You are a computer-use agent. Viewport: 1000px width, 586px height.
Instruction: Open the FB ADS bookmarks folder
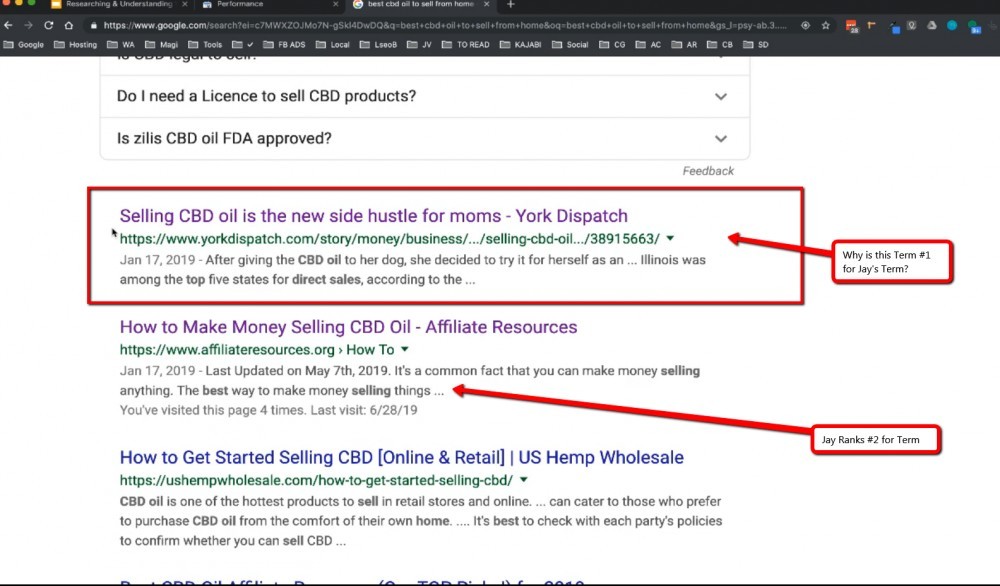(x=284, y=45)
